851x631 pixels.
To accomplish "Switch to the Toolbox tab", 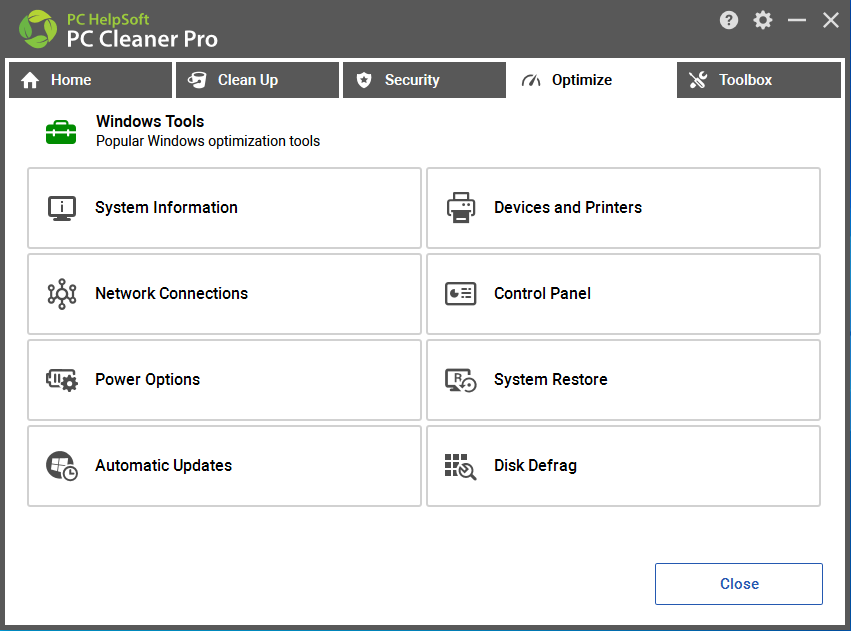I will pos(759,80).
